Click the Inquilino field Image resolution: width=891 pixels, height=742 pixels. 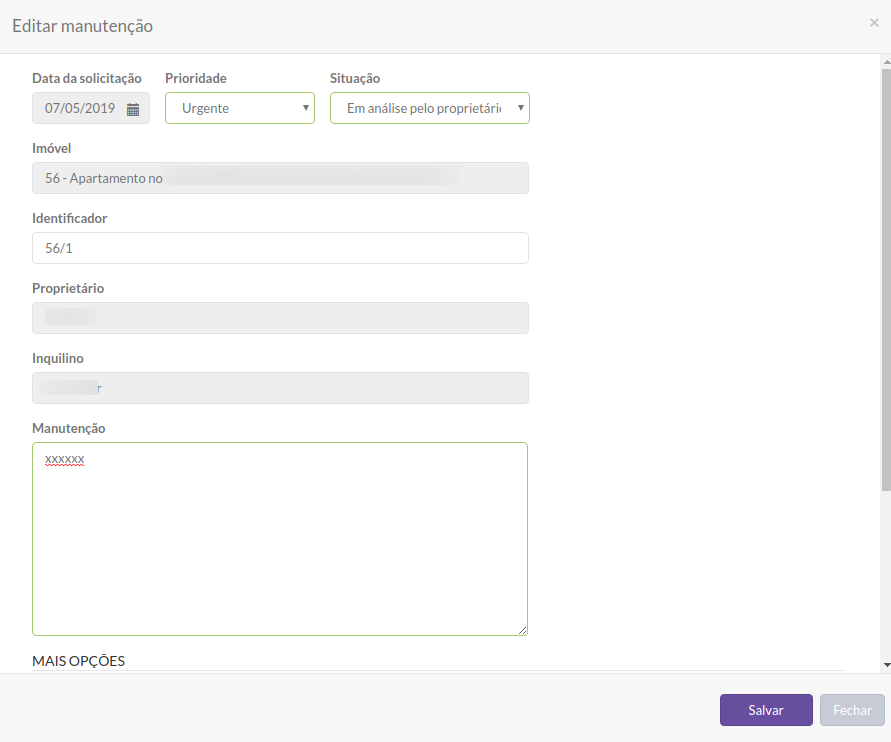280,388
